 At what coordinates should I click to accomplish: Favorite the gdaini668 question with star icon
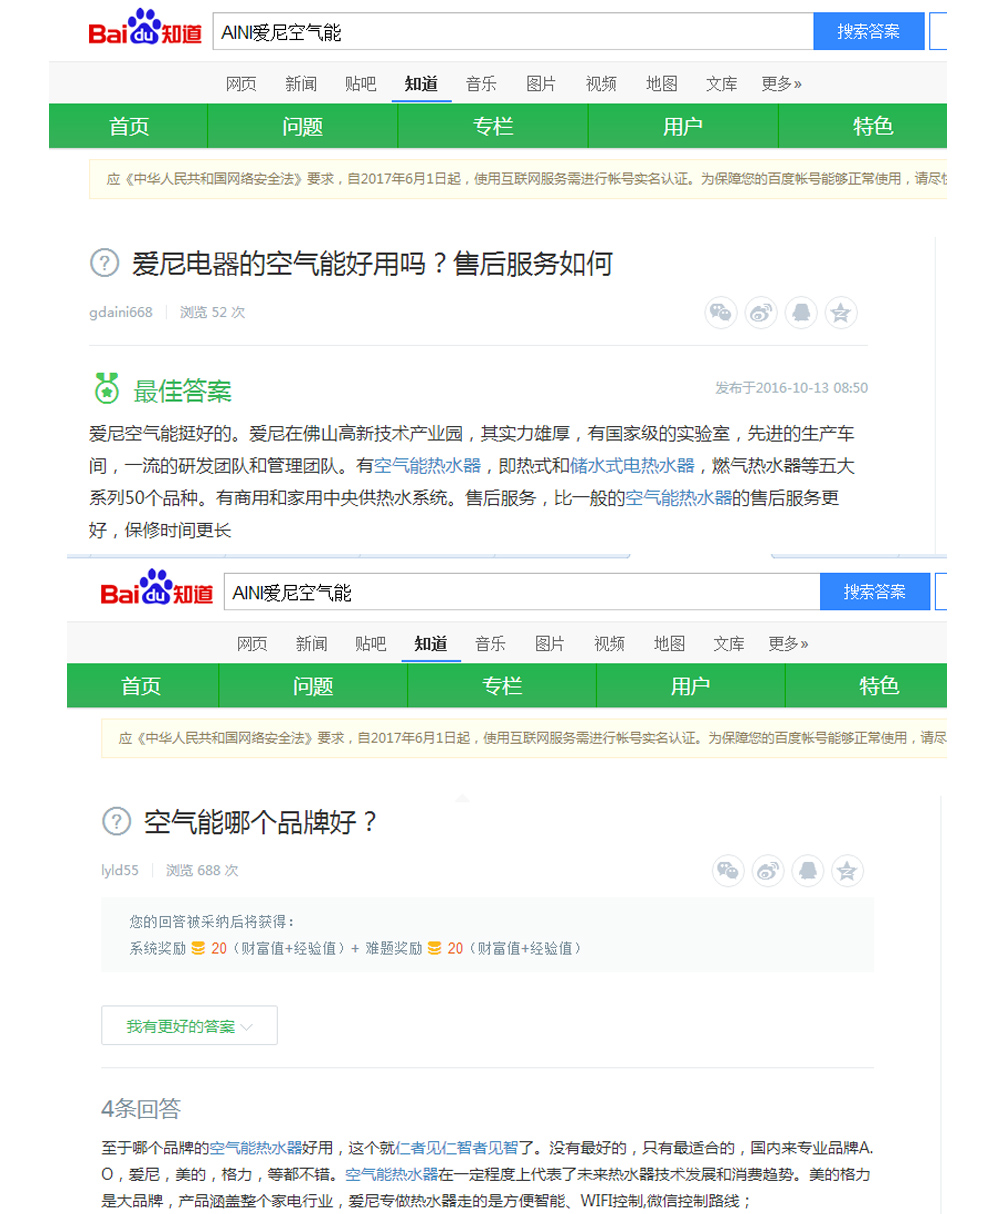click(841, 312)
